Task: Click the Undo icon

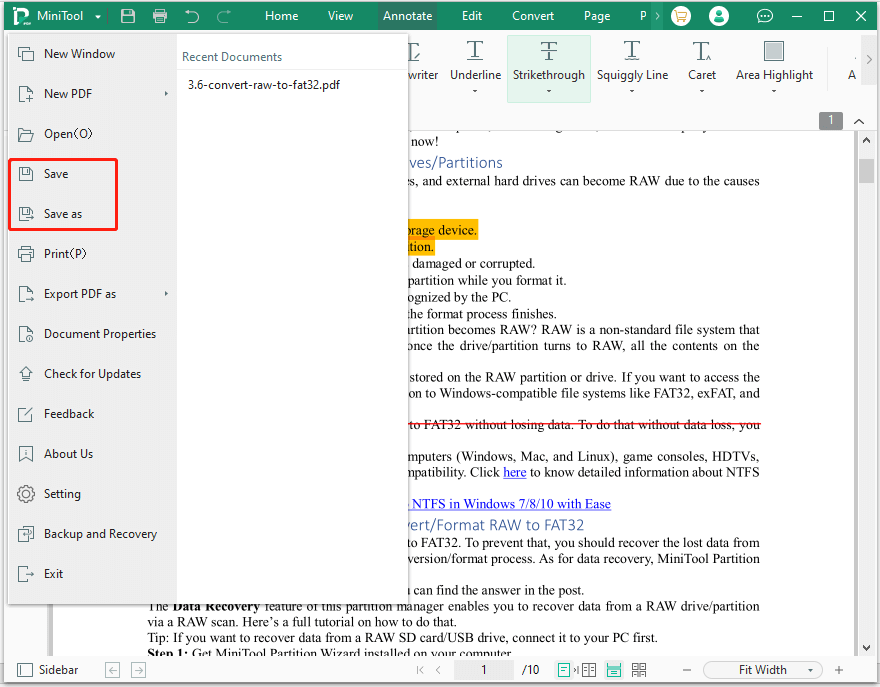Action: click(192, 16)
